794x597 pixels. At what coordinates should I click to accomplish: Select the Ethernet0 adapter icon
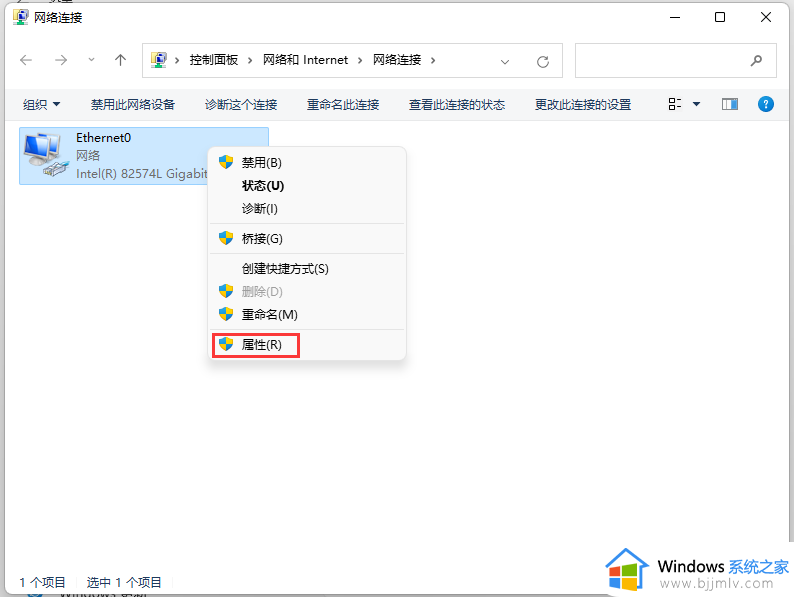click(45, 155)
